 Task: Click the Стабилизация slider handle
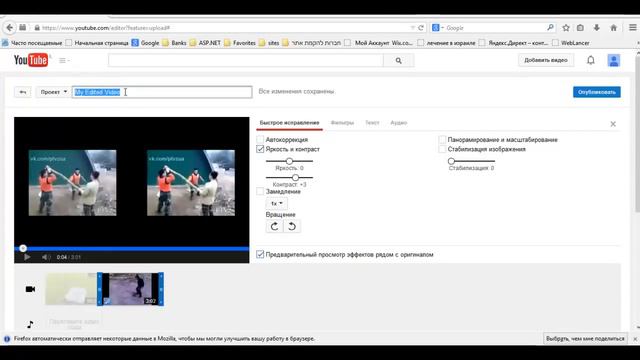(x=451, y=161)
